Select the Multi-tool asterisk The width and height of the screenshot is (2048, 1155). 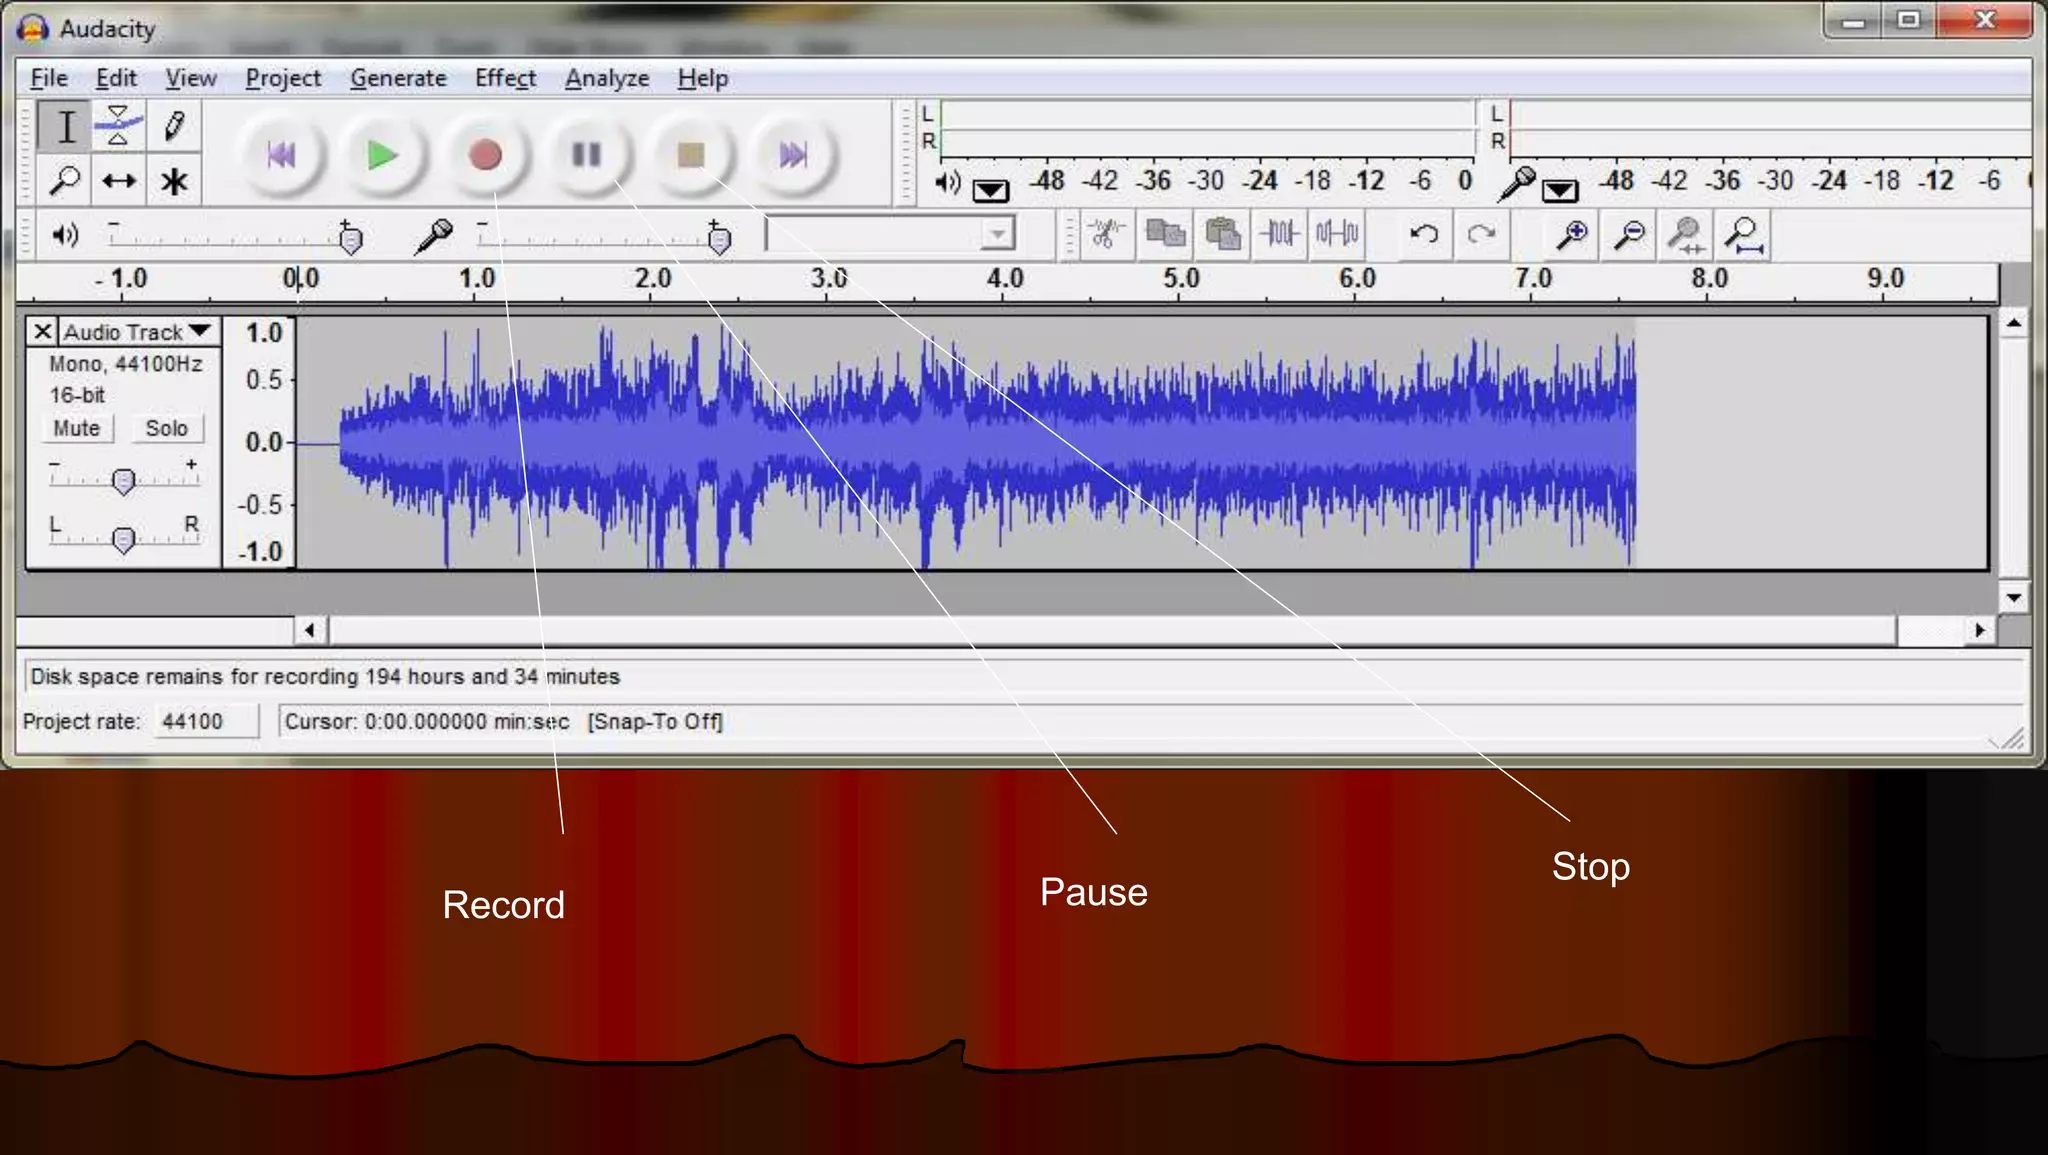click(173, 181)
